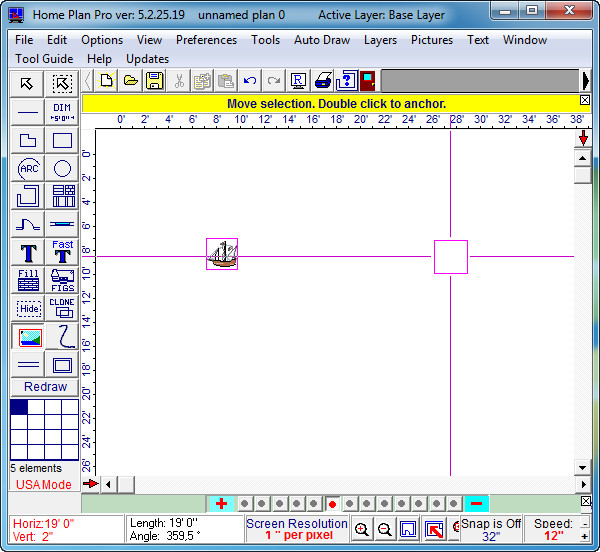Open the Fill pattern tool
Image resolution: width=600 pixels, height=552 pixels.
pos(29,280)
